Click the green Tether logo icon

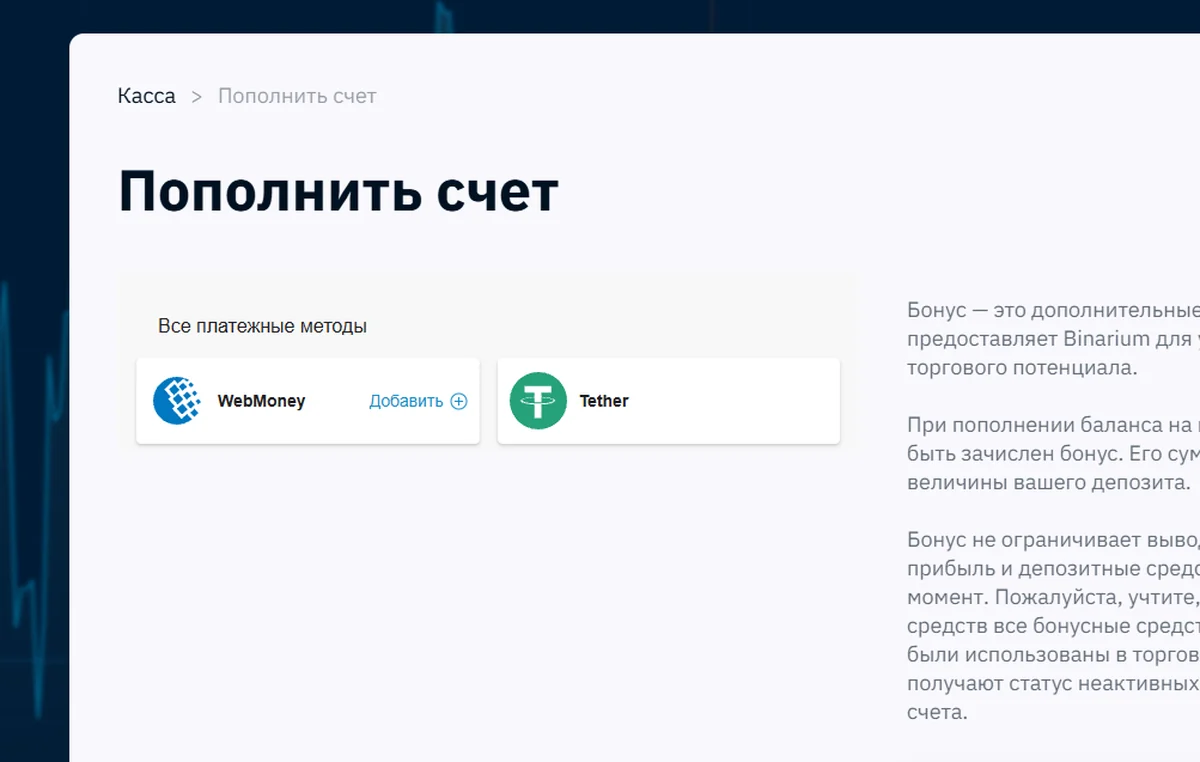(538, 401)
